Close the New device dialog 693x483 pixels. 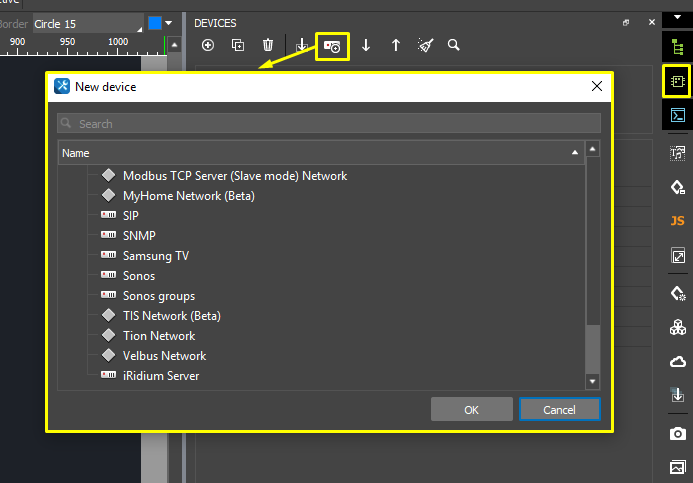click(597, 86)
